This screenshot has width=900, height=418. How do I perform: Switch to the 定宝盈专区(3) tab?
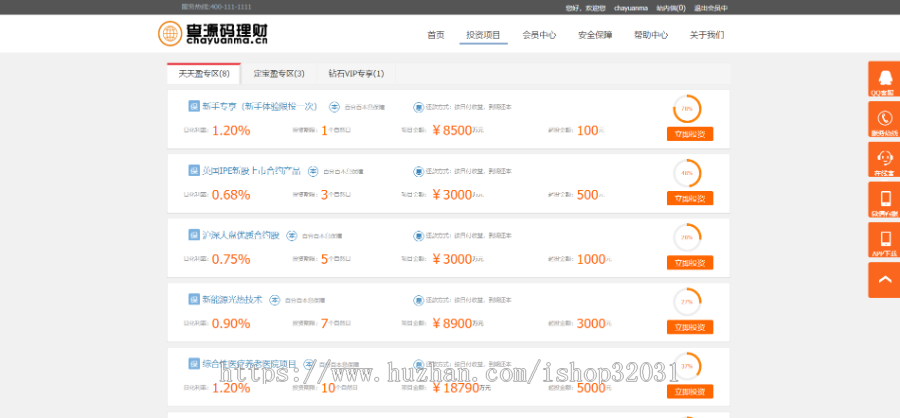click(x=279, y=73)
